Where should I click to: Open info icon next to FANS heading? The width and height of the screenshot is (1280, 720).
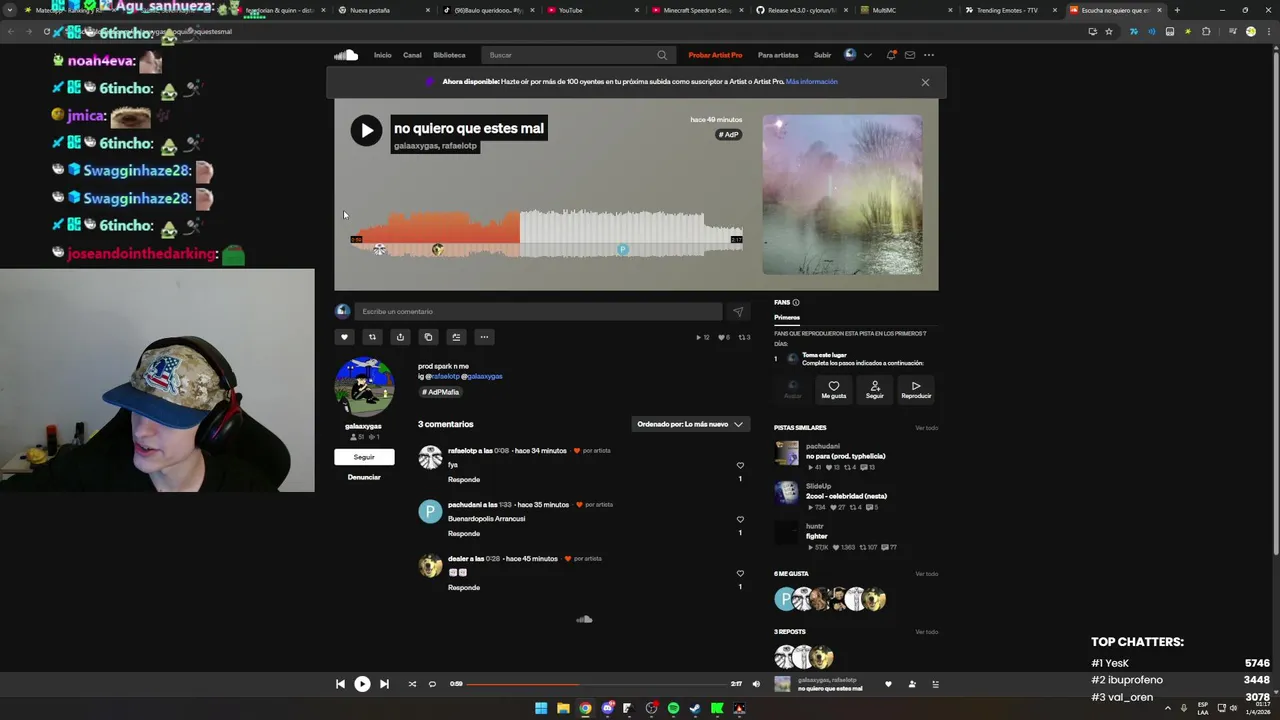pos(796,302)
